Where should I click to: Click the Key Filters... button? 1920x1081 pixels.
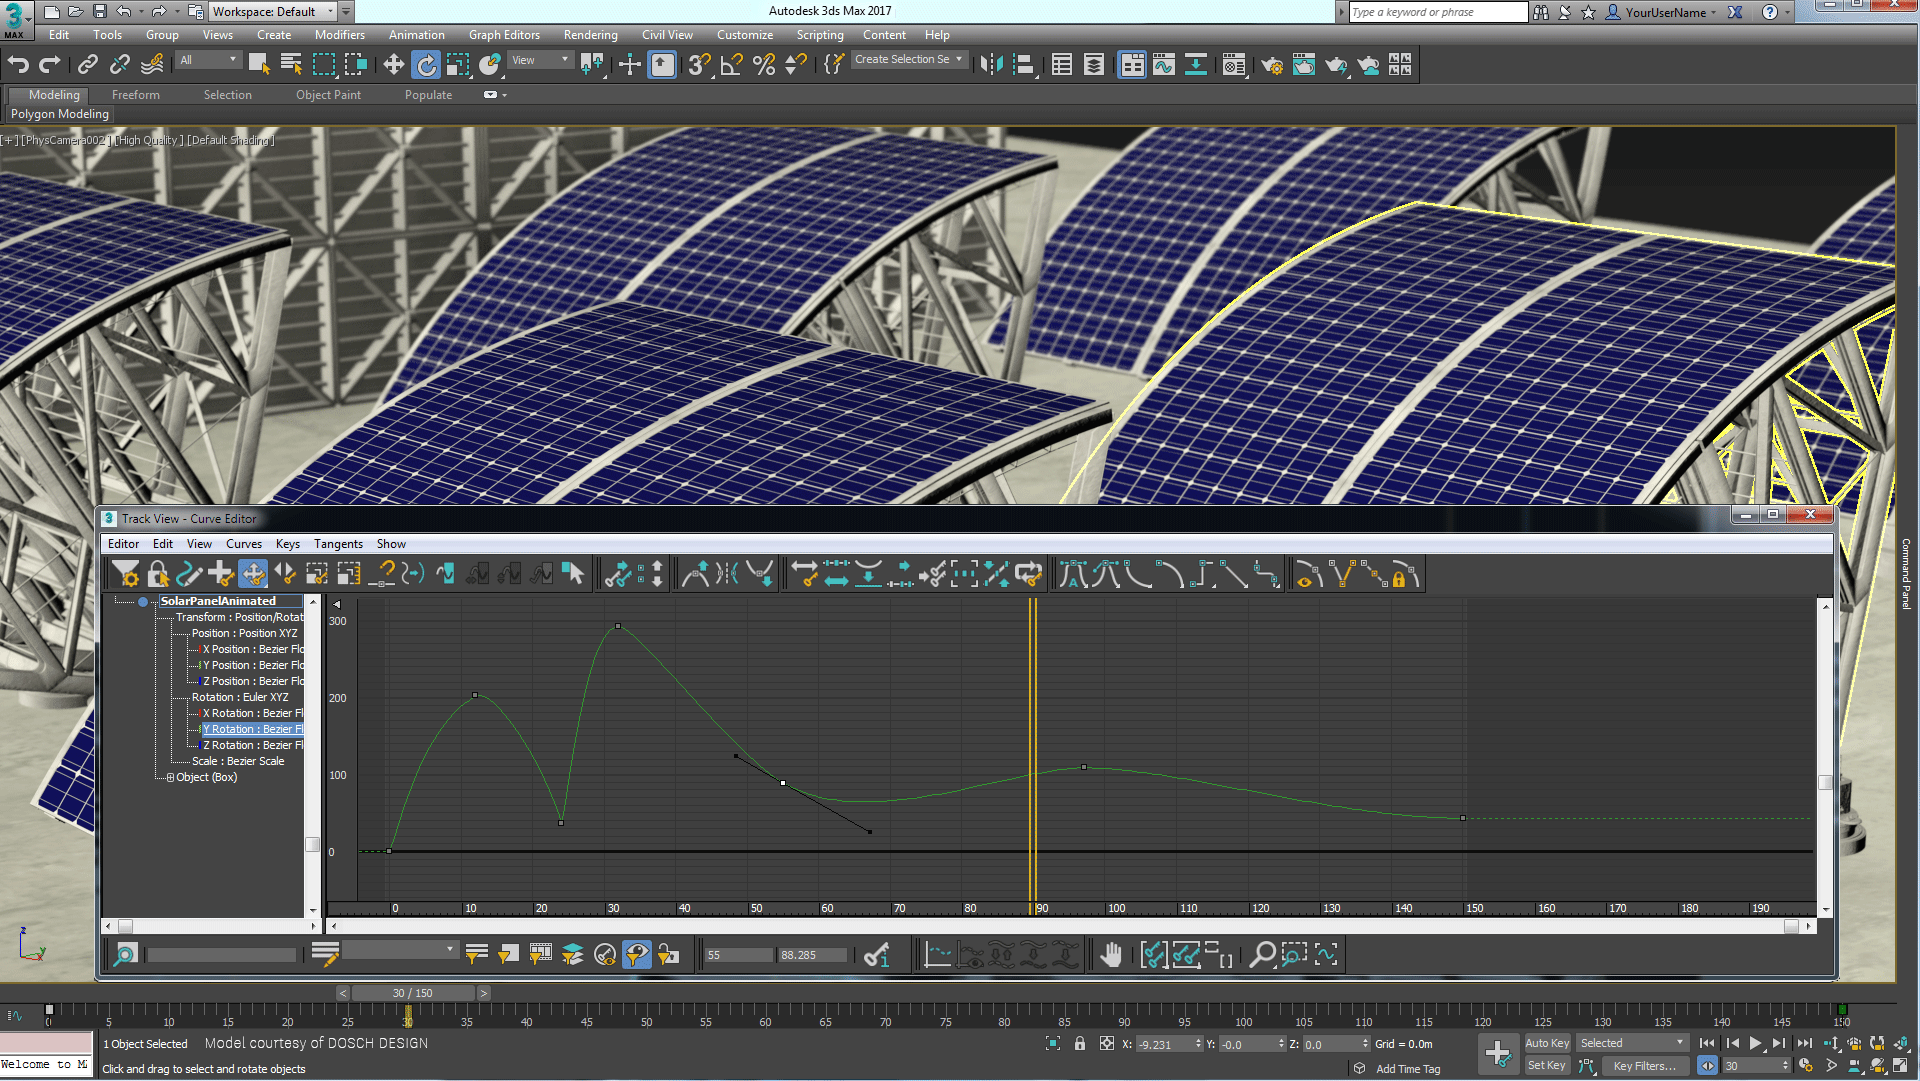tap(1644, 1066)
